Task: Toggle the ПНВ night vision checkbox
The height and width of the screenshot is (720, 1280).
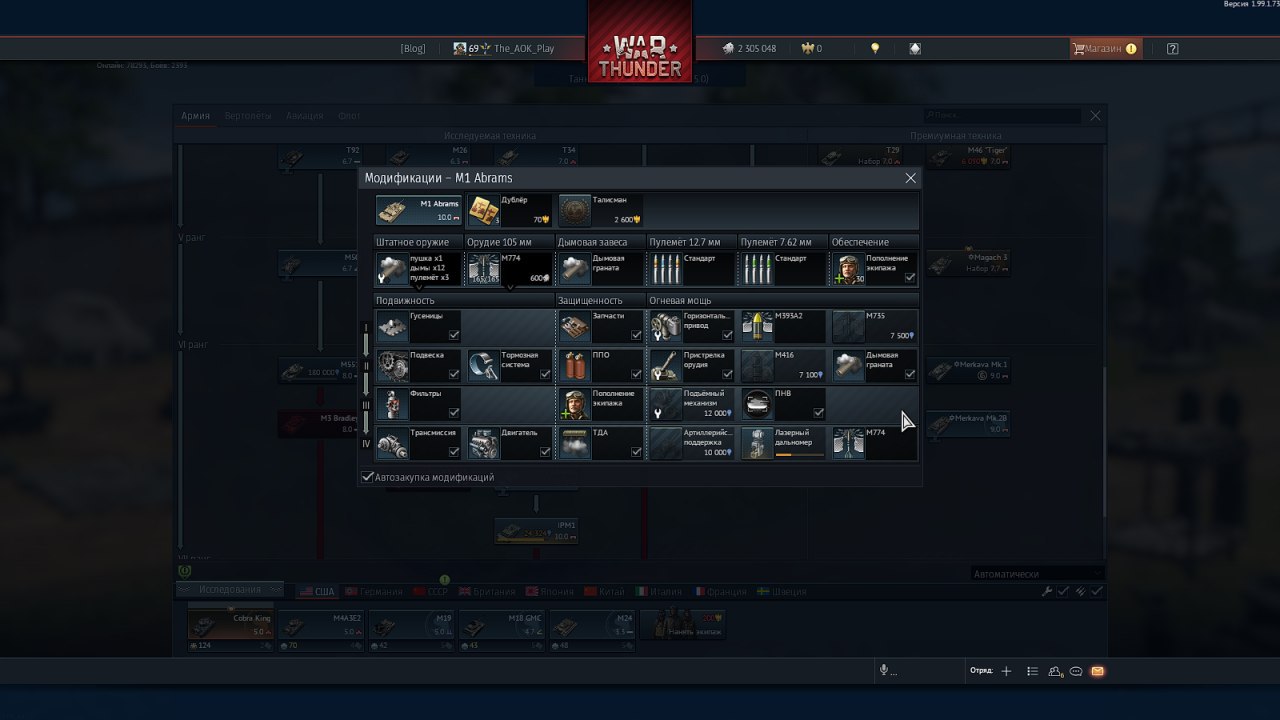Action: 818,413
